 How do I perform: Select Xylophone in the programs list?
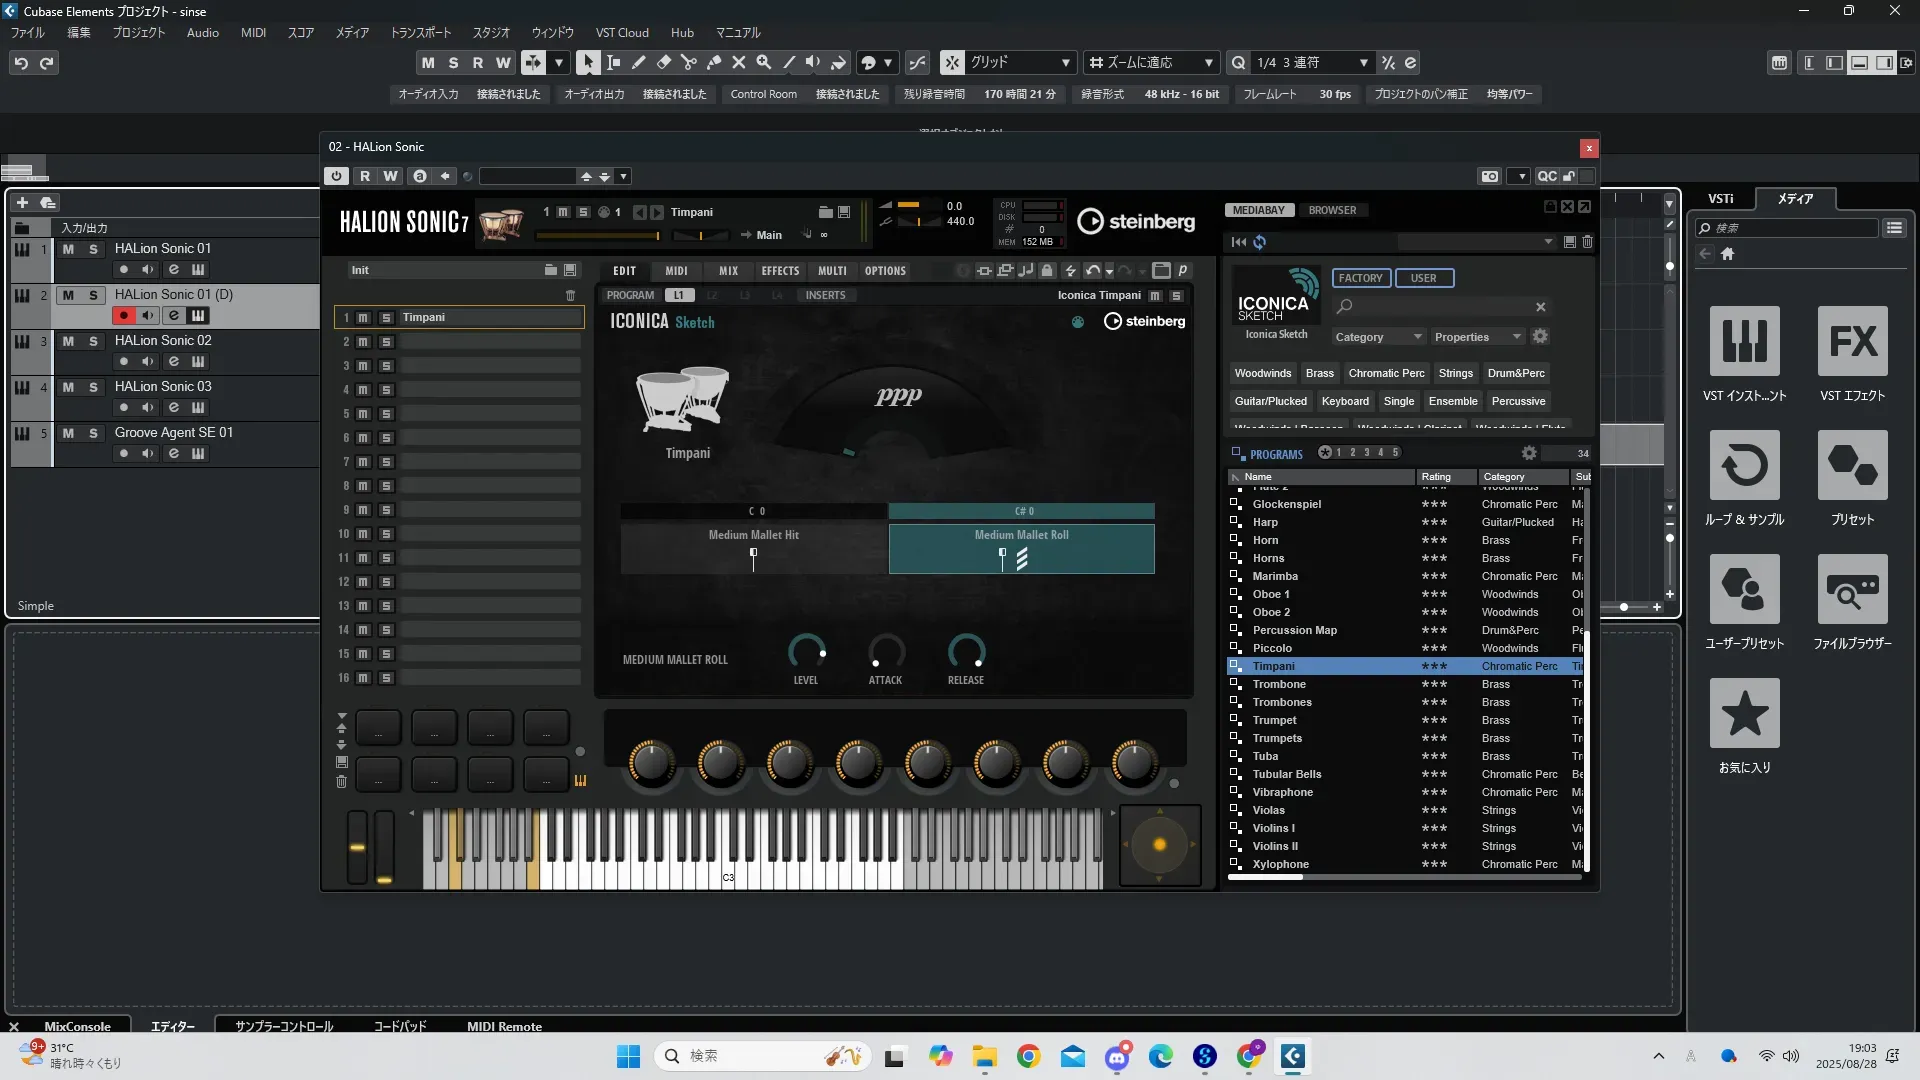tap(1280, 864)
